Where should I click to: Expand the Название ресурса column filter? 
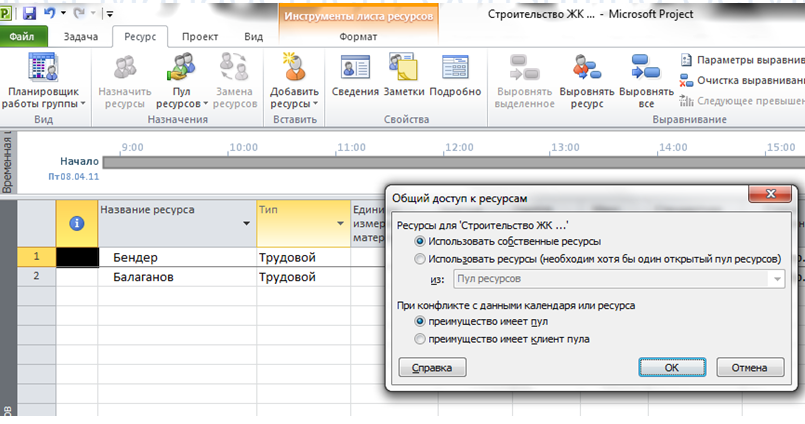tap(246, 223)
